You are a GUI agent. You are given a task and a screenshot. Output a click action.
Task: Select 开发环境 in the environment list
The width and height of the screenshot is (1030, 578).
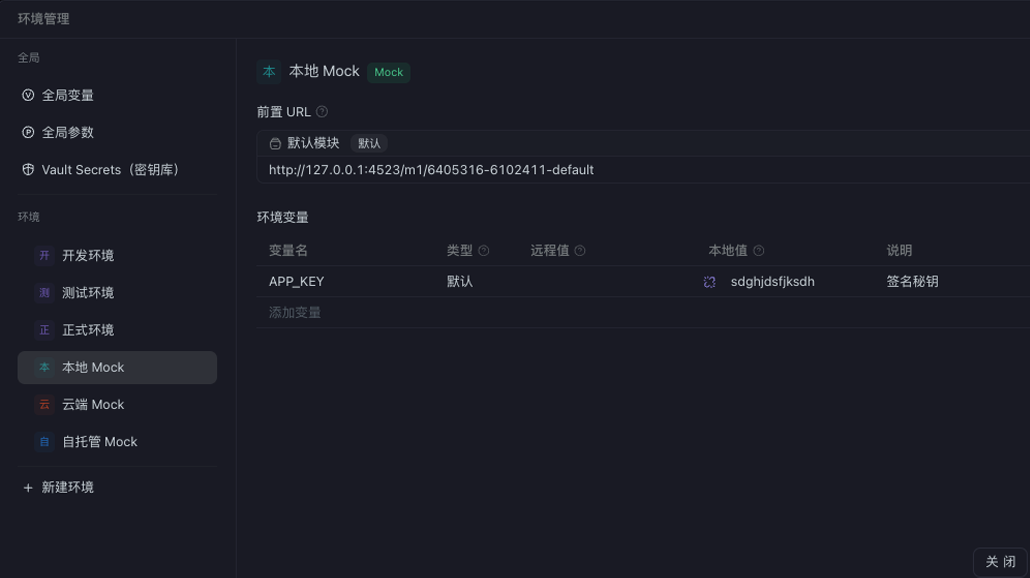pyautogui.click(x=117, y=256)
